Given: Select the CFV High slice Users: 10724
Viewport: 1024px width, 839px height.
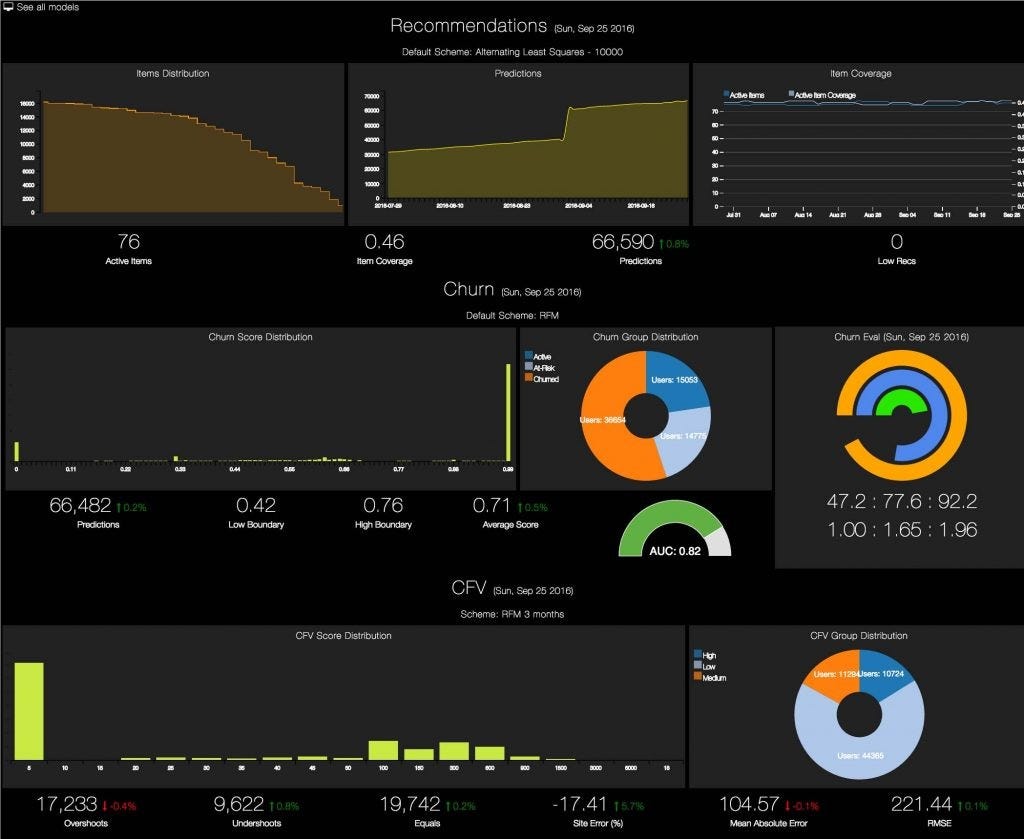Looking at the screenshot, I should point(883,673).
